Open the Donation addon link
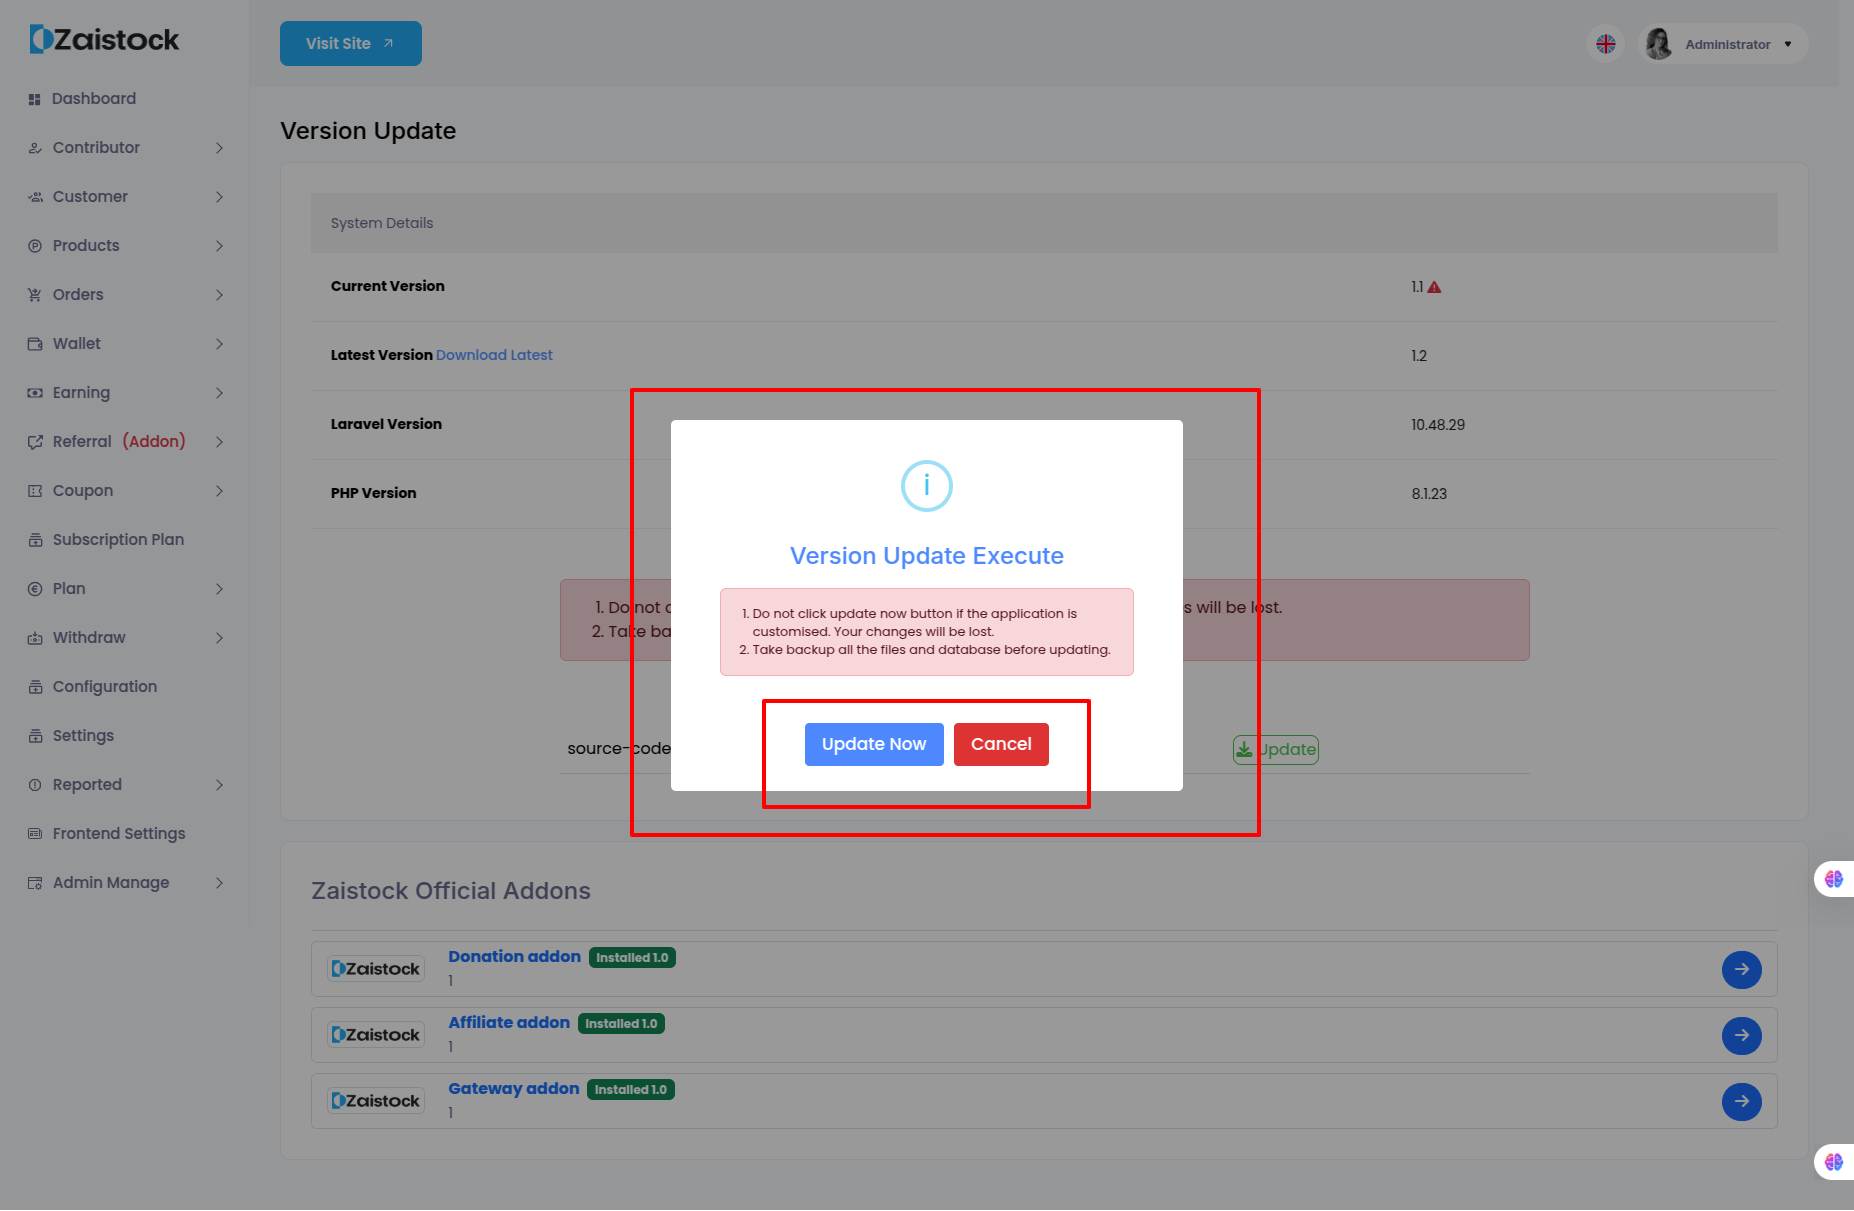This screenshot has height=1211, width=1854. (x=514, y=957)
